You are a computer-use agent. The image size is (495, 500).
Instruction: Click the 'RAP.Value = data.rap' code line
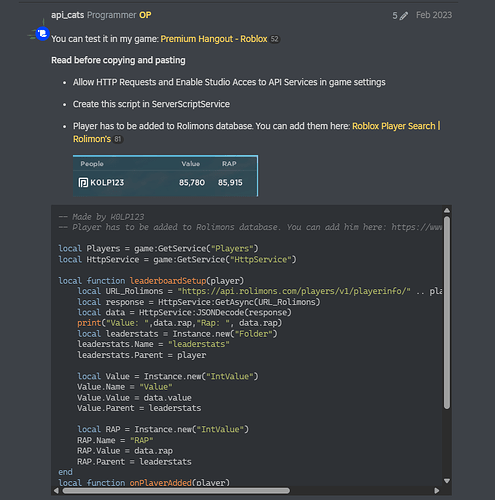click(125, 451)
